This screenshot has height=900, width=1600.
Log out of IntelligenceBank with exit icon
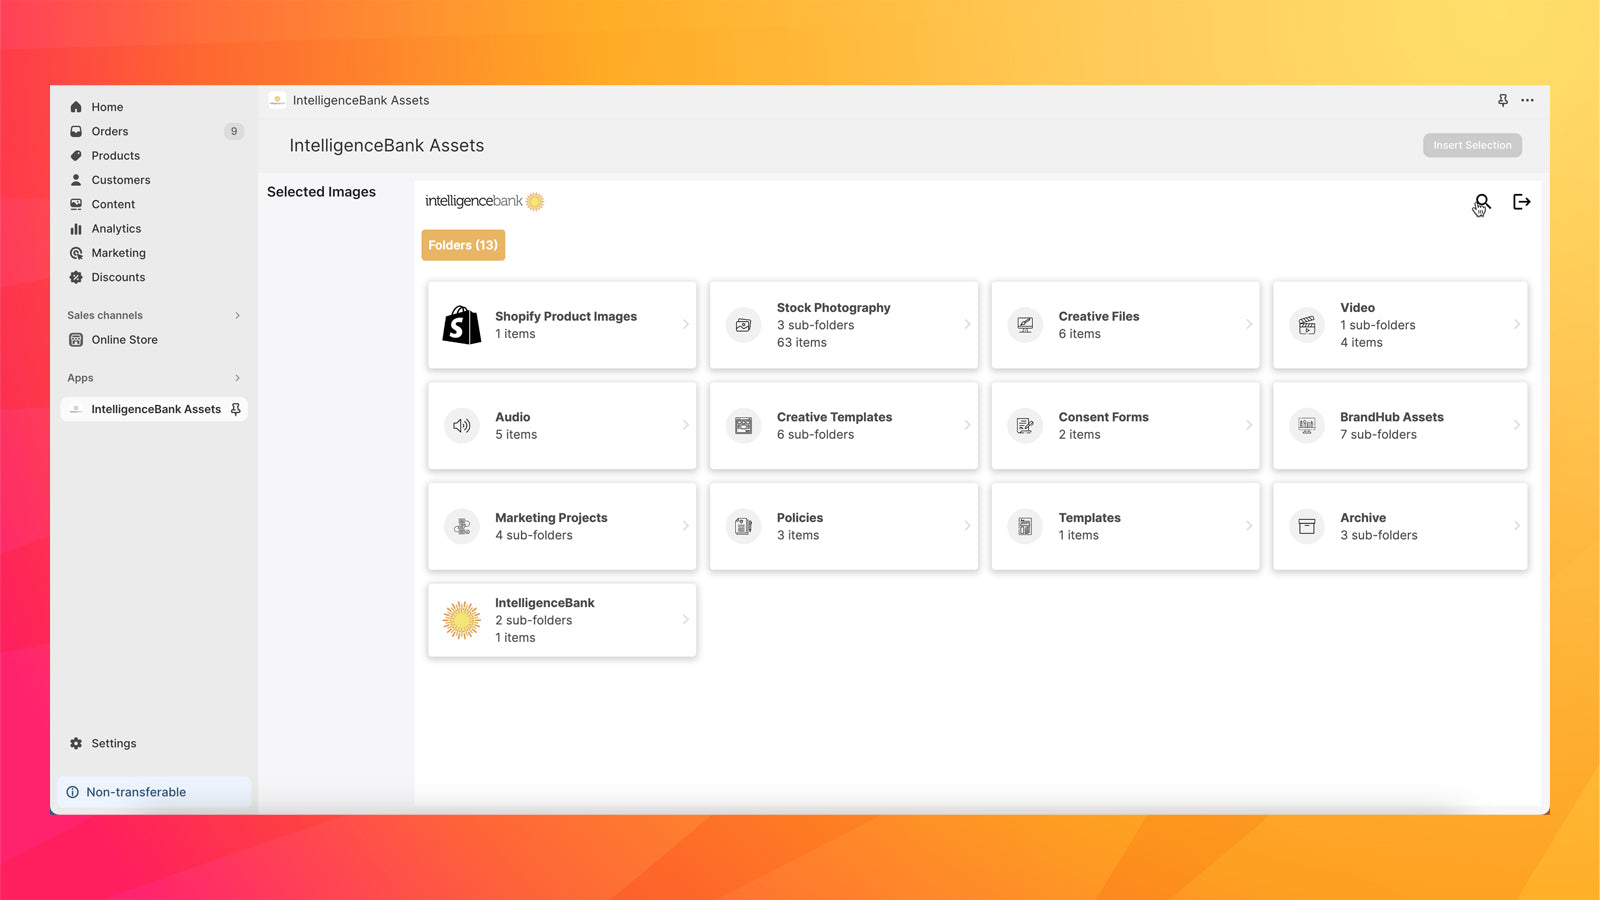tap(1522, 202)
